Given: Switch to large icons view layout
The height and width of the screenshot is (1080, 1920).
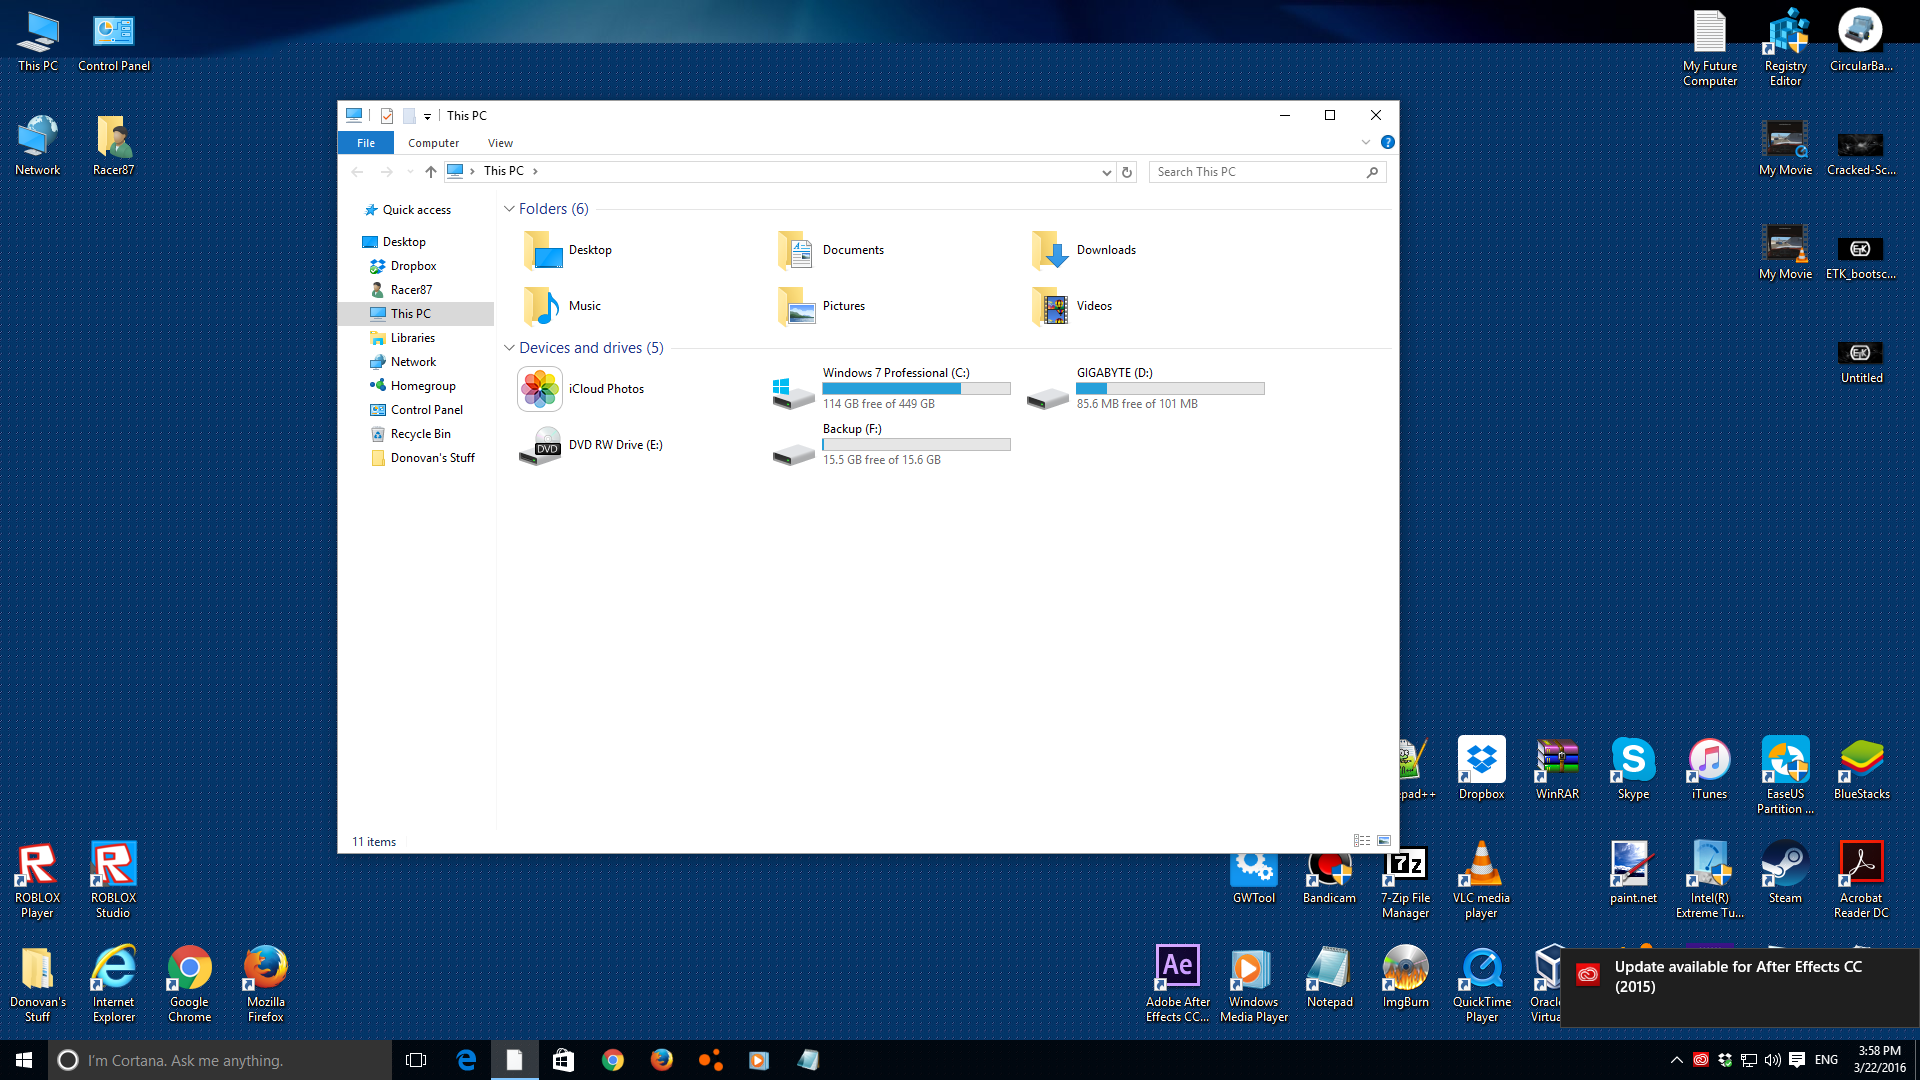Looking at the screenshot, I should click(1384, 841).
